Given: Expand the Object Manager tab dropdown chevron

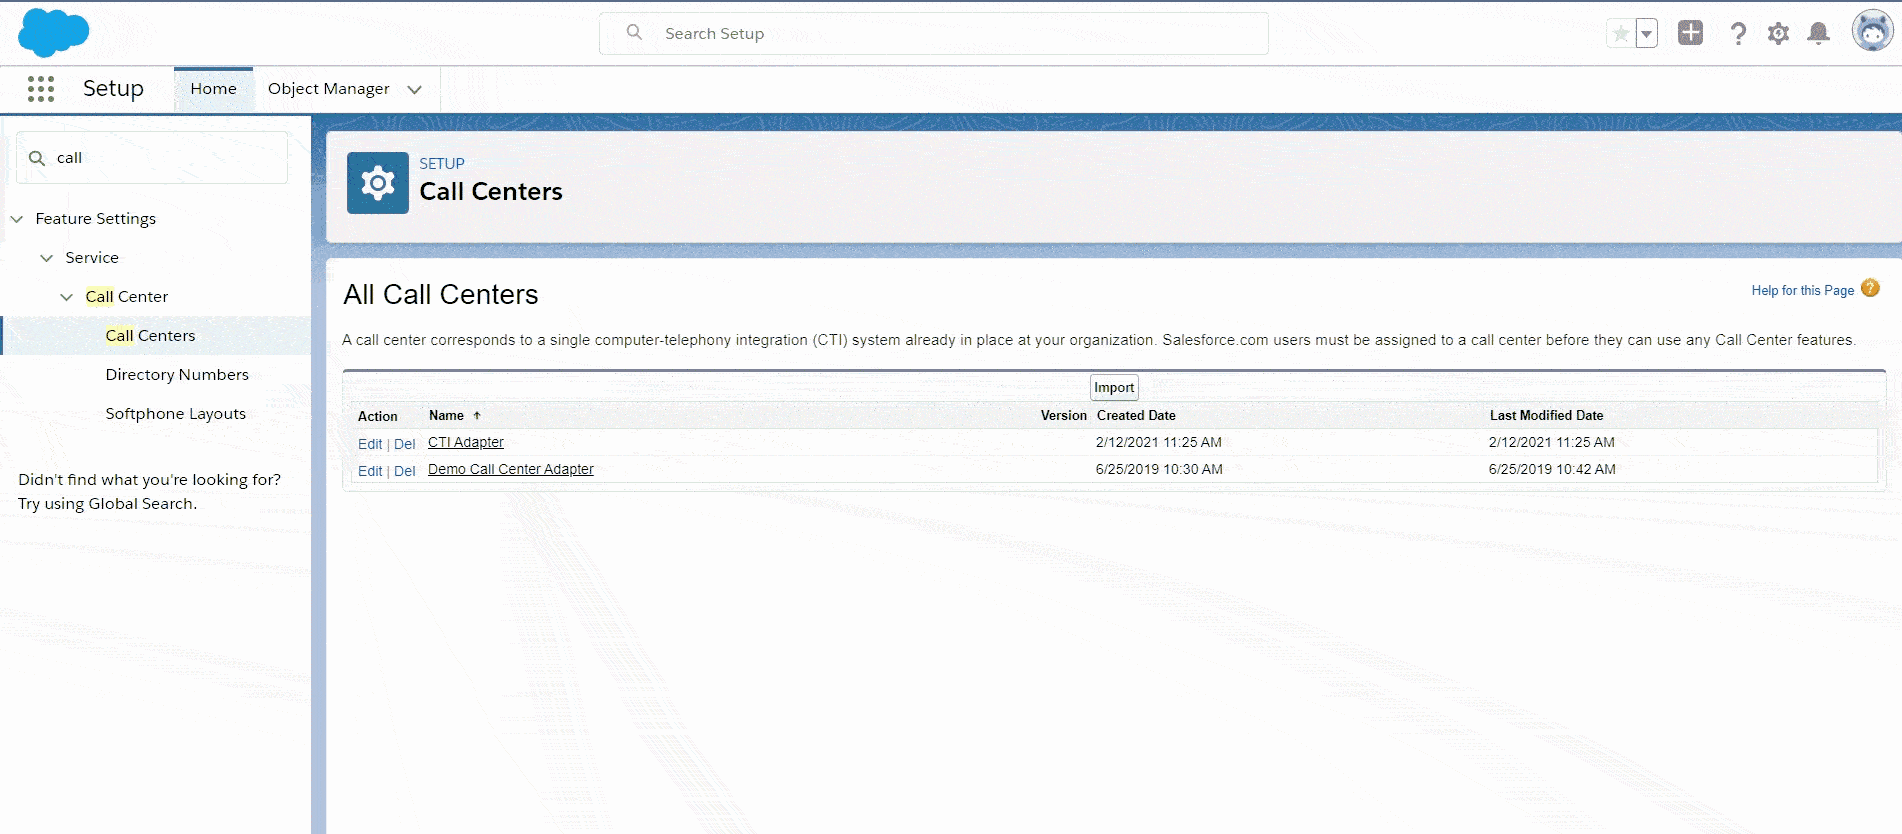Looking at the screenshot, I should click(x=414, y=90).
